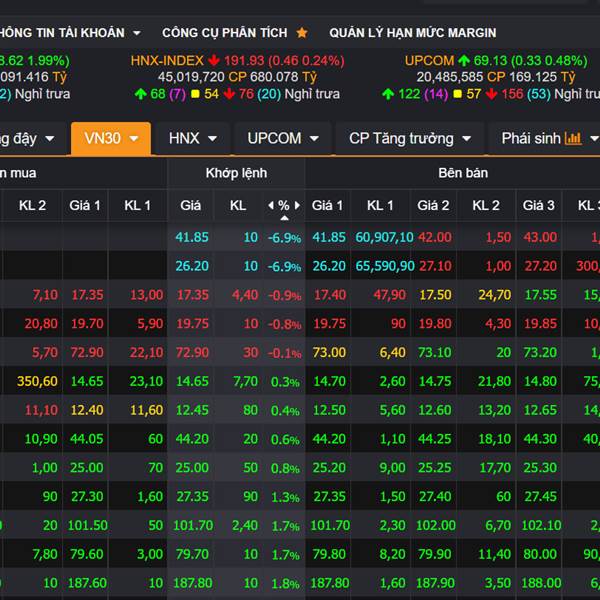Image resolution: width=600 pixels, height=600 pixels.
Task: Click the HNX-INDEX red down arrow
Action: pyautogui.click(x=215, y=61)
